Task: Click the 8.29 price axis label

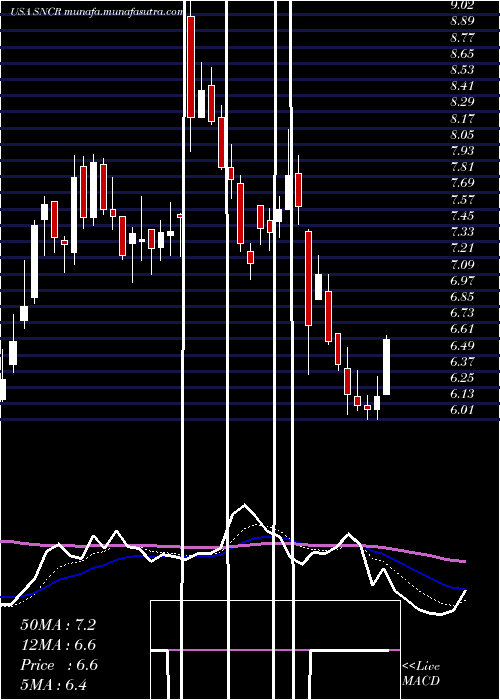Action: coord(462,102)
